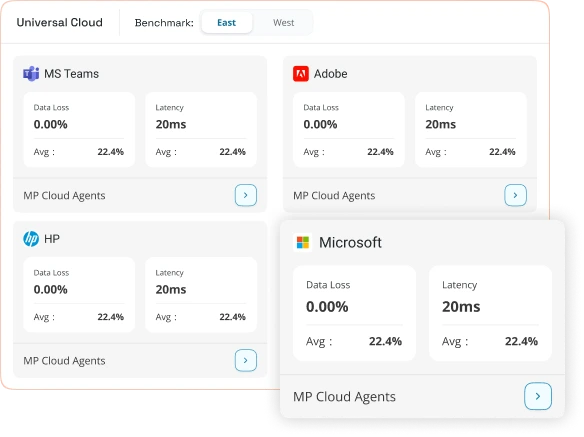Select the HP card heading
The image size is (584, 437).
click(x=52, y=239)
